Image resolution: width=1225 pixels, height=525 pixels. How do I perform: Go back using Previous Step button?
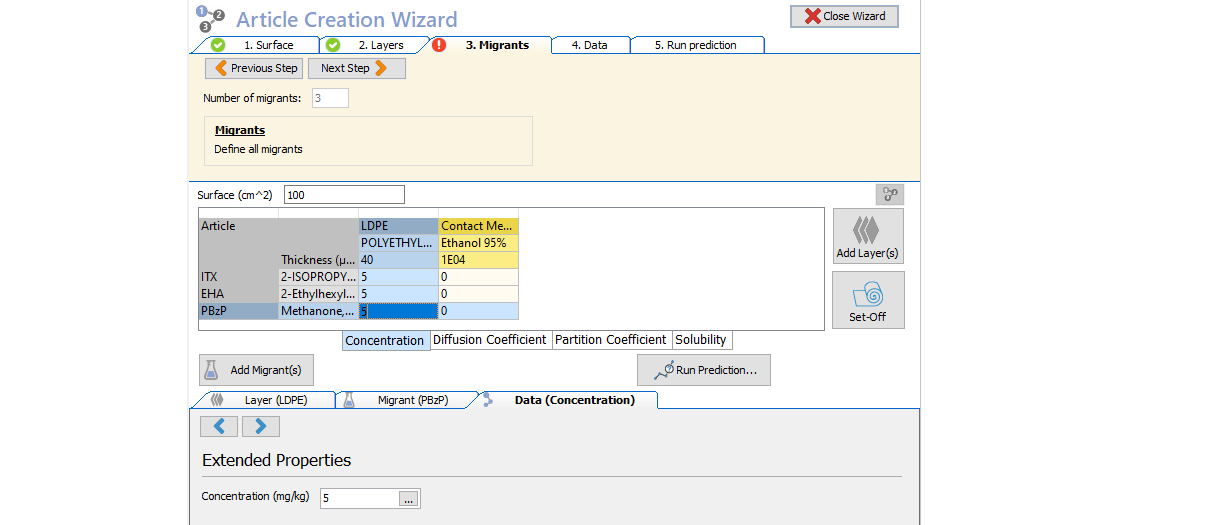coord(254,68)
